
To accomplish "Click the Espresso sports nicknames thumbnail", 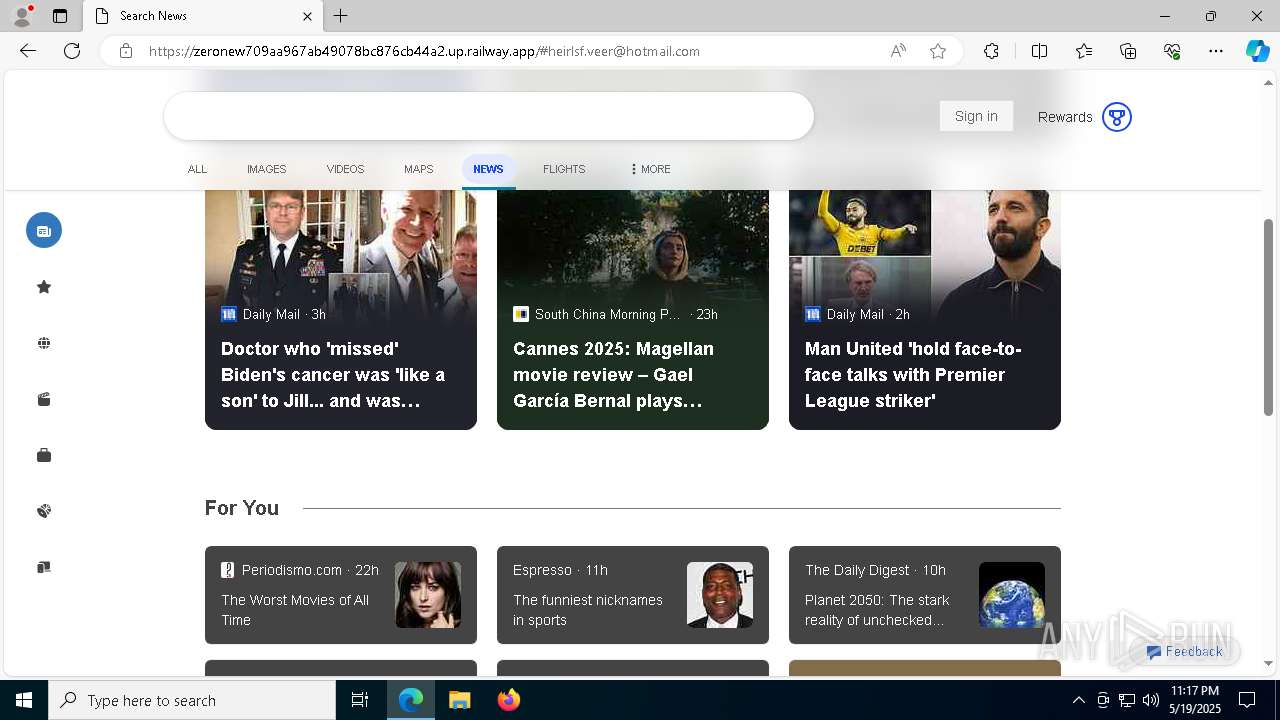I will pos(720,595).
